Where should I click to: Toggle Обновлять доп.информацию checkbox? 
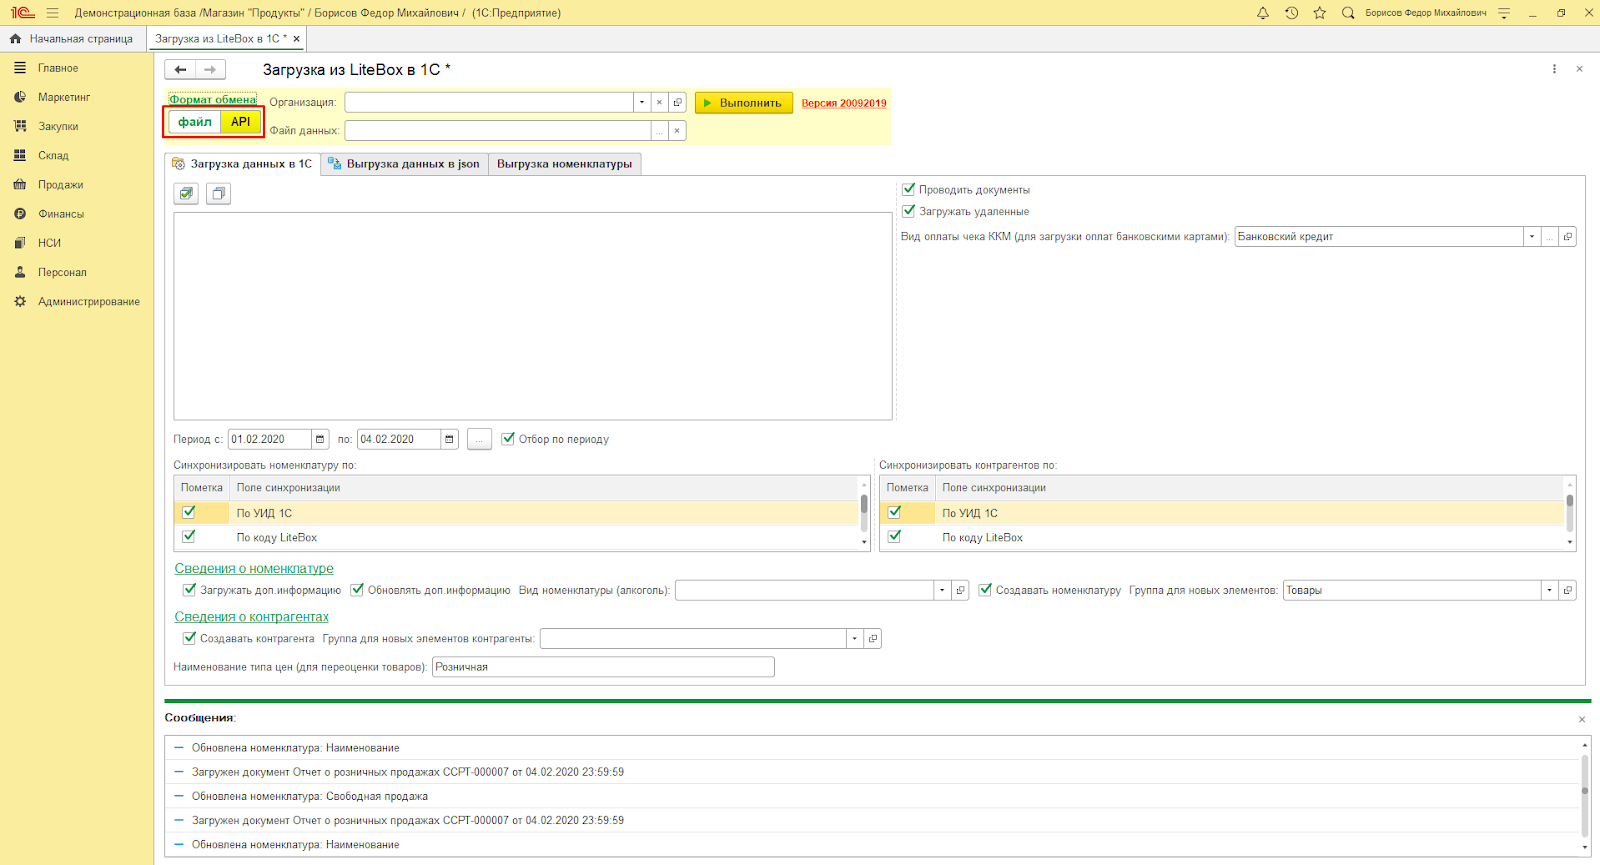click(357, 590)
